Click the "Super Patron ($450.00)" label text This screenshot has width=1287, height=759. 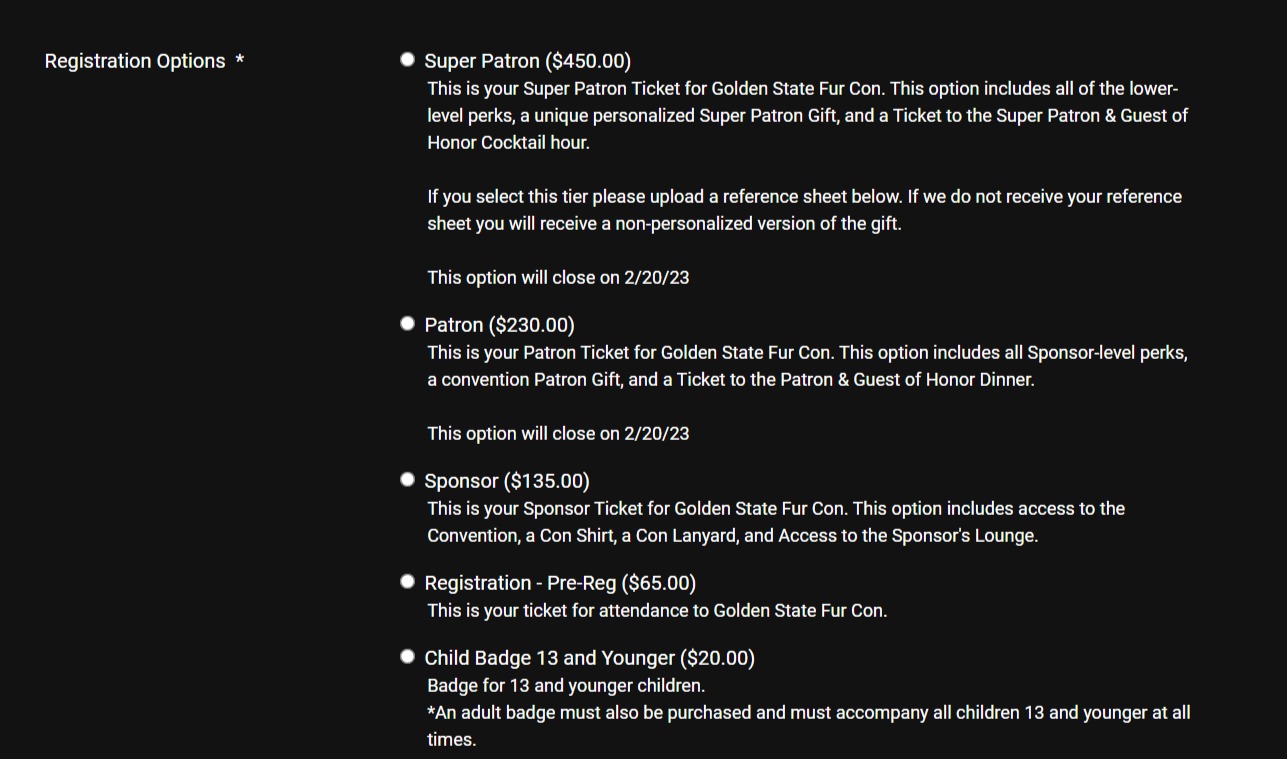pos(527,61)
